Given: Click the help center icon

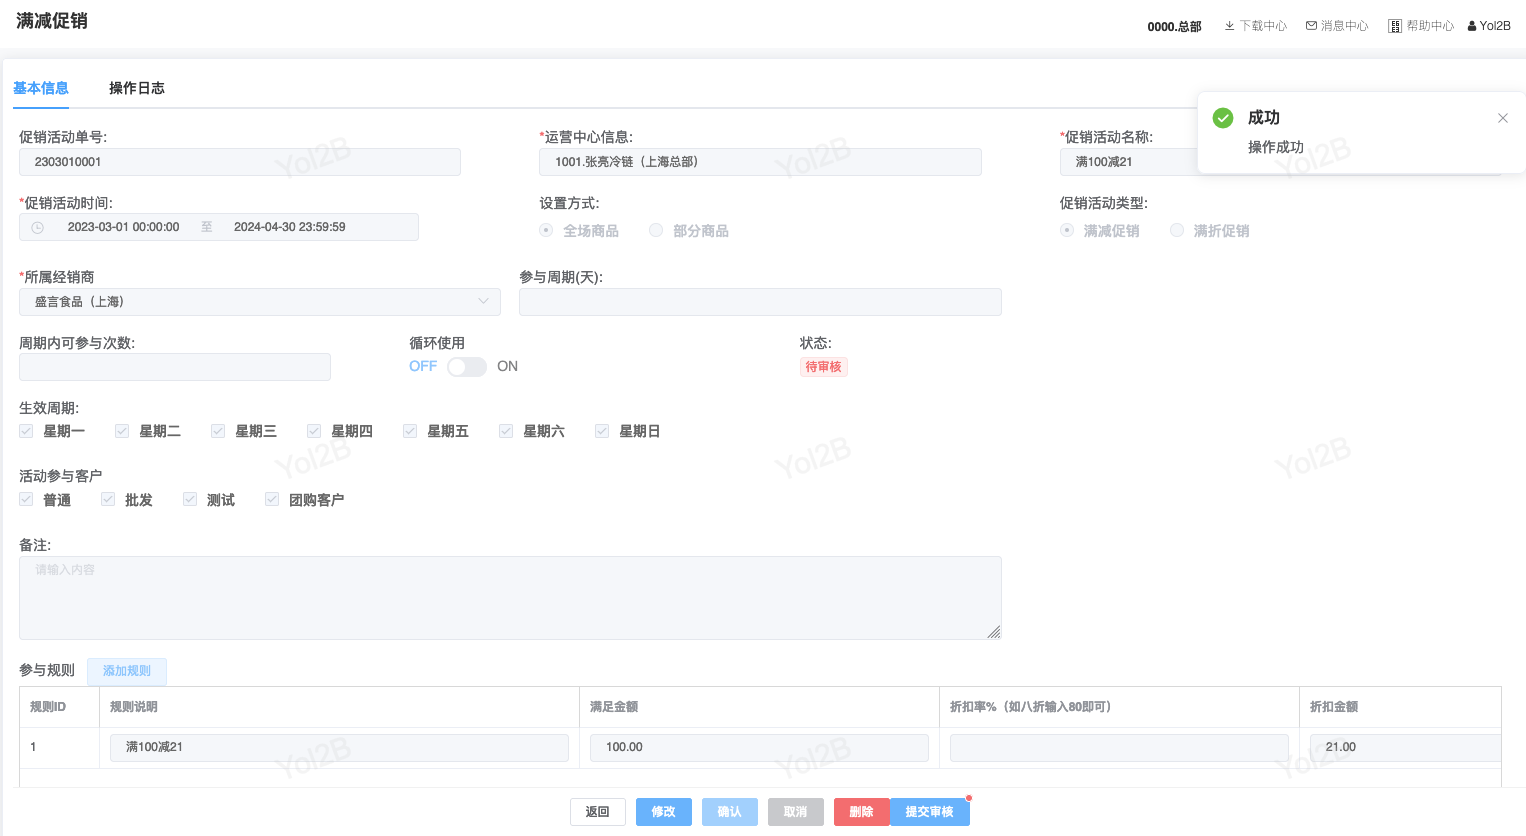Looking at the screenshot, I should click(1395, 26).
